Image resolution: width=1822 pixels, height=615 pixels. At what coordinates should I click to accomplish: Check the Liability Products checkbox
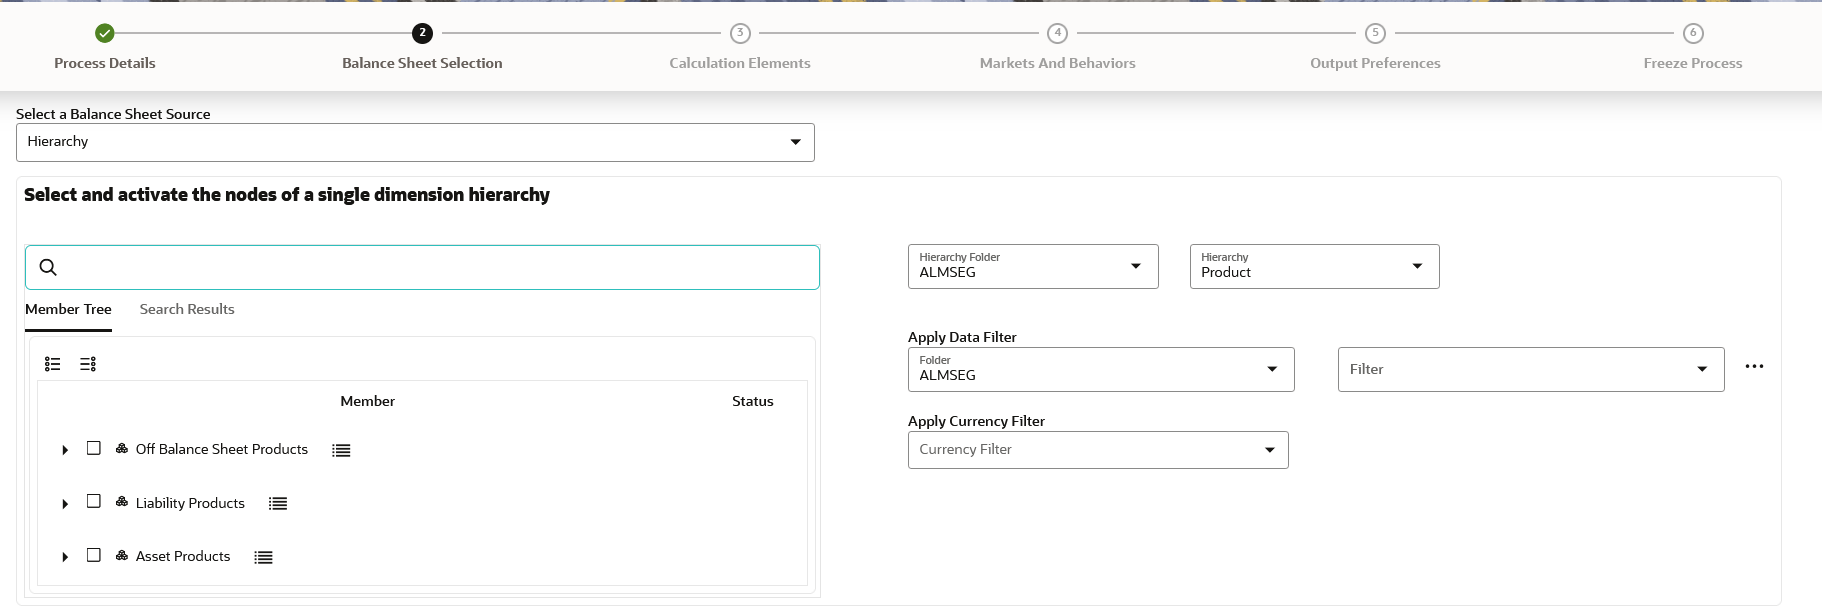94,501
